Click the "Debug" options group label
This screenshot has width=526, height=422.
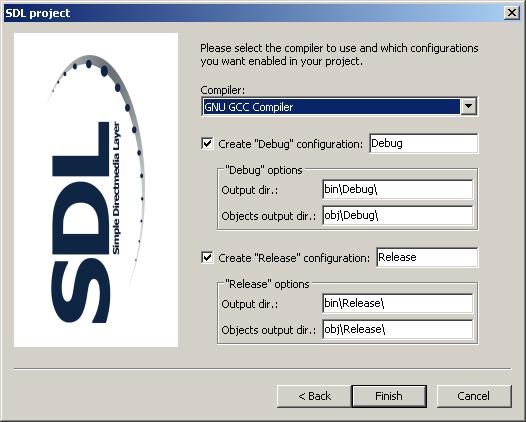point(264,170)
